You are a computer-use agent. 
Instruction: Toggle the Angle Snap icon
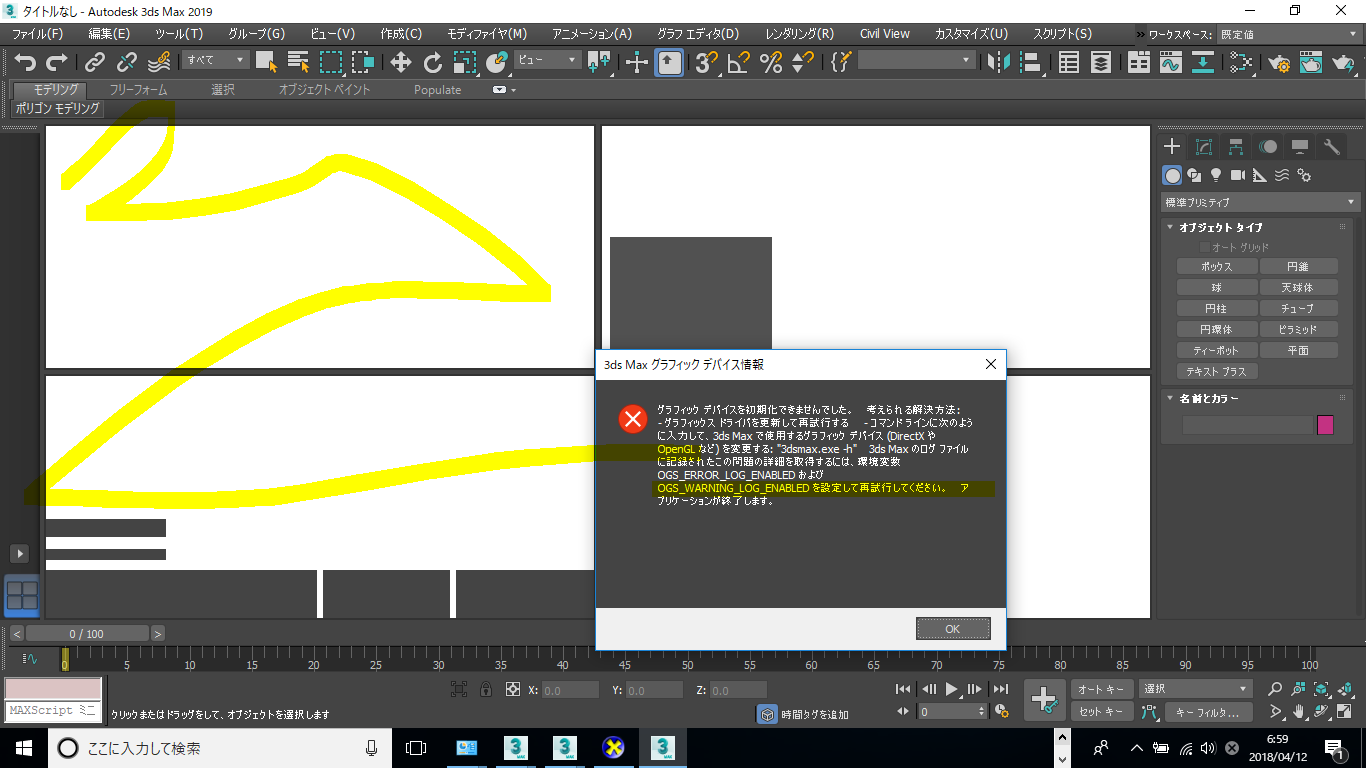(739, 62)
